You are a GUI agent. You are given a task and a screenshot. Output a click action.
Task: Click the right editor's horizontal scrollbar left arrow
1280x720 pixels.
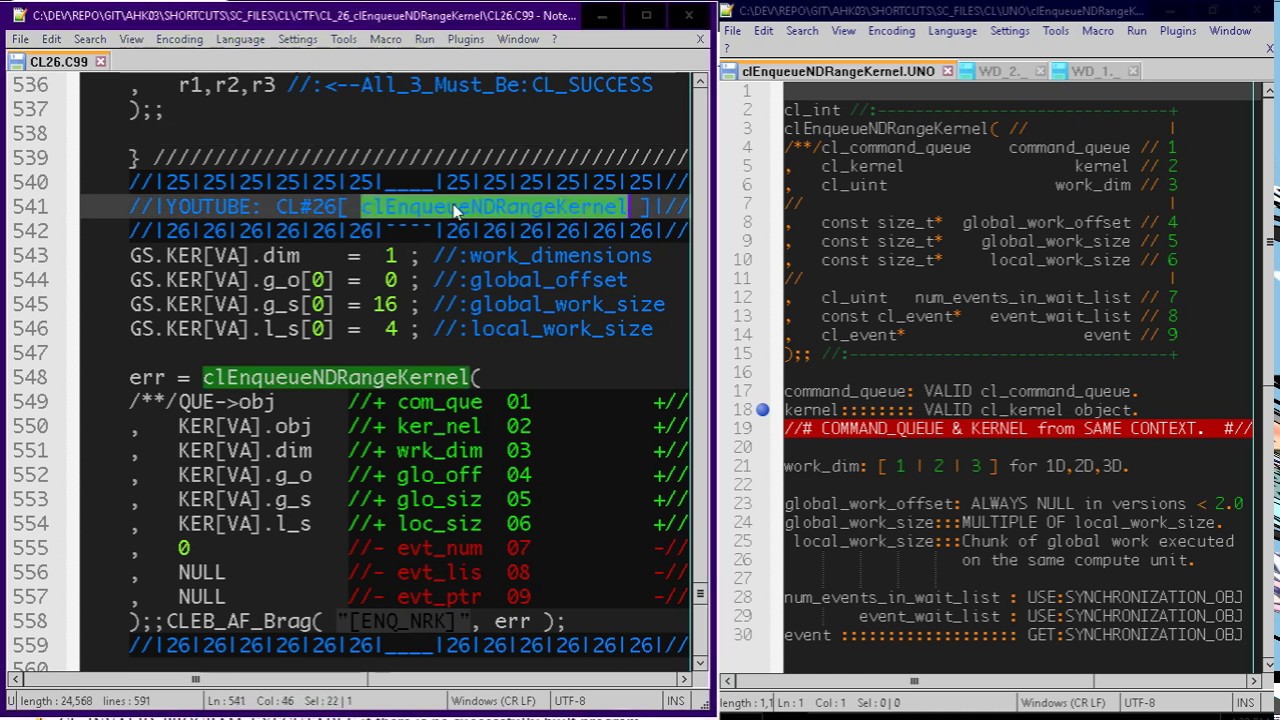coord(727,681)
